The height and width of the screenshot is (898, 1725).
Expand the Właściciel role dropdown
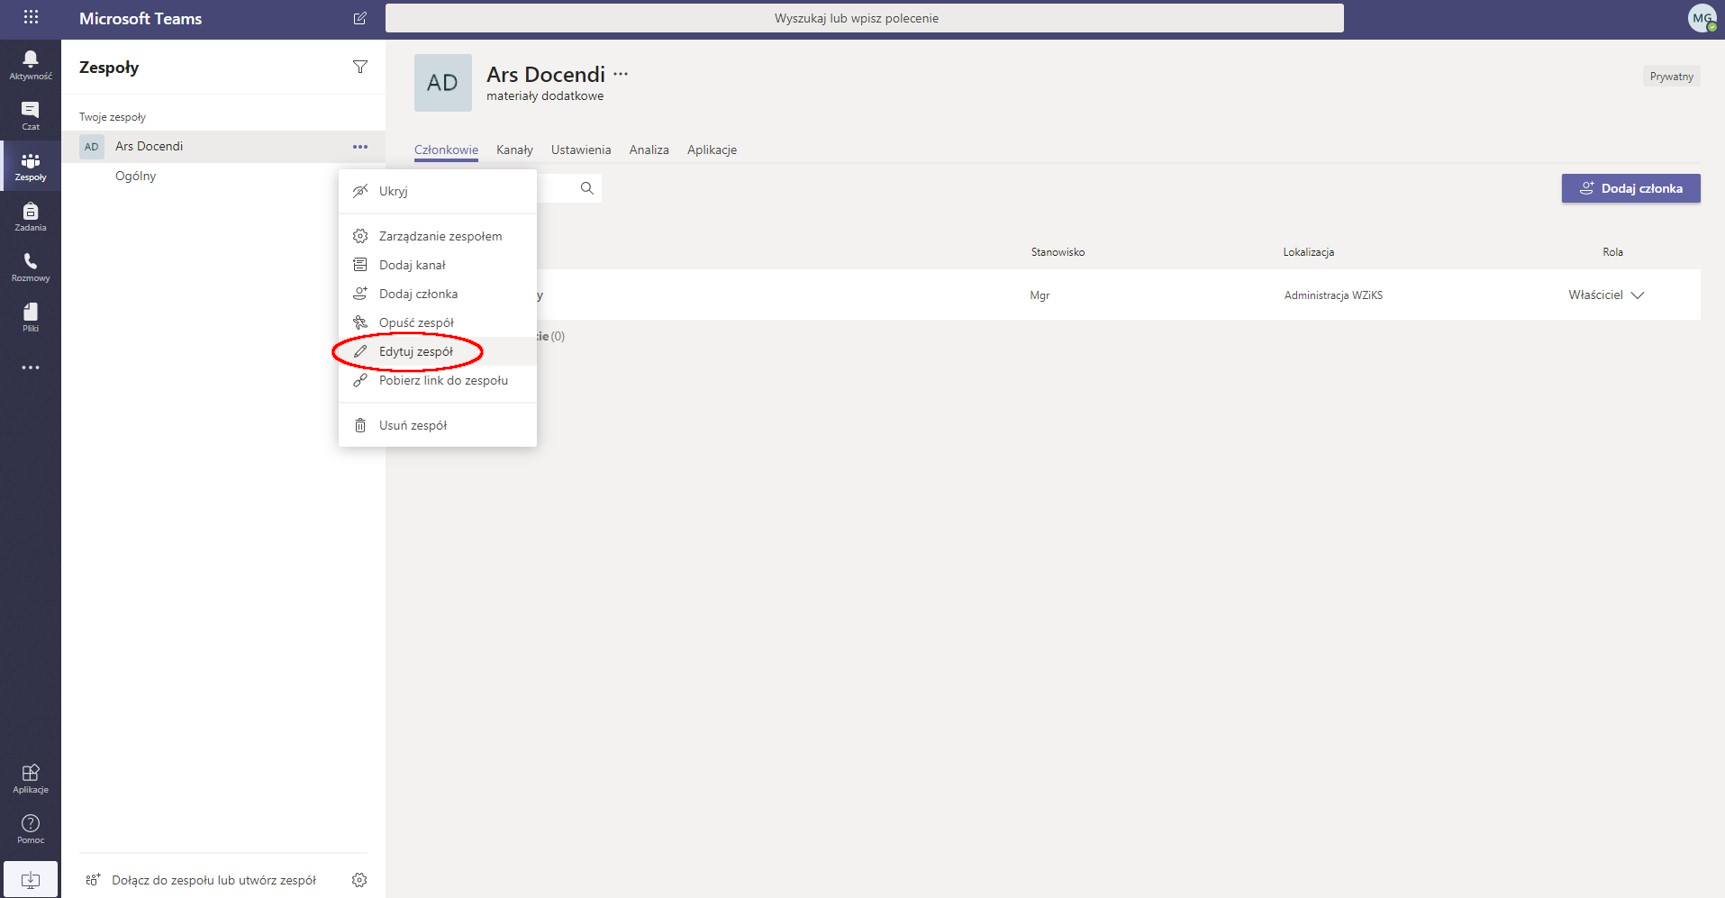pos(1606,295)
